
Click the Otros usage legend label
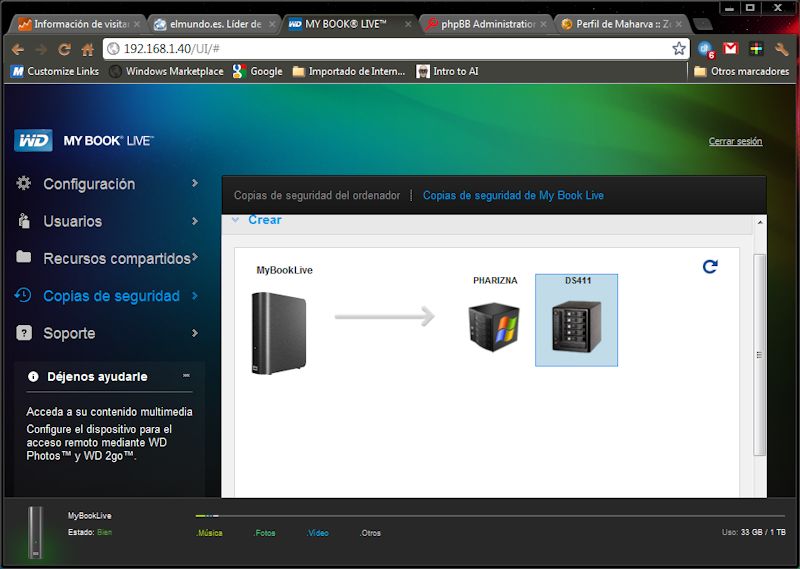point(370,533)
